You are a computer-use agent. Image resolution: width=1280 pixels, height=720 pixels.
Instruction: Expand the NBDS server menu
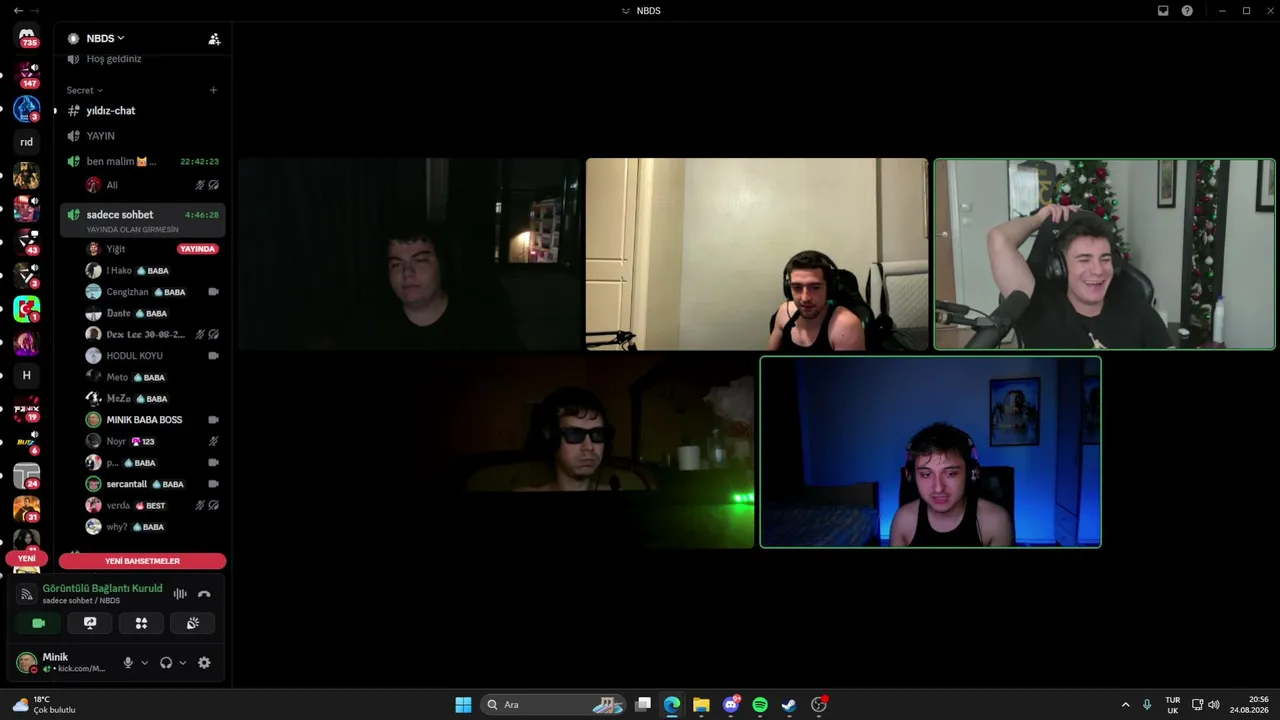coord(106,38)
